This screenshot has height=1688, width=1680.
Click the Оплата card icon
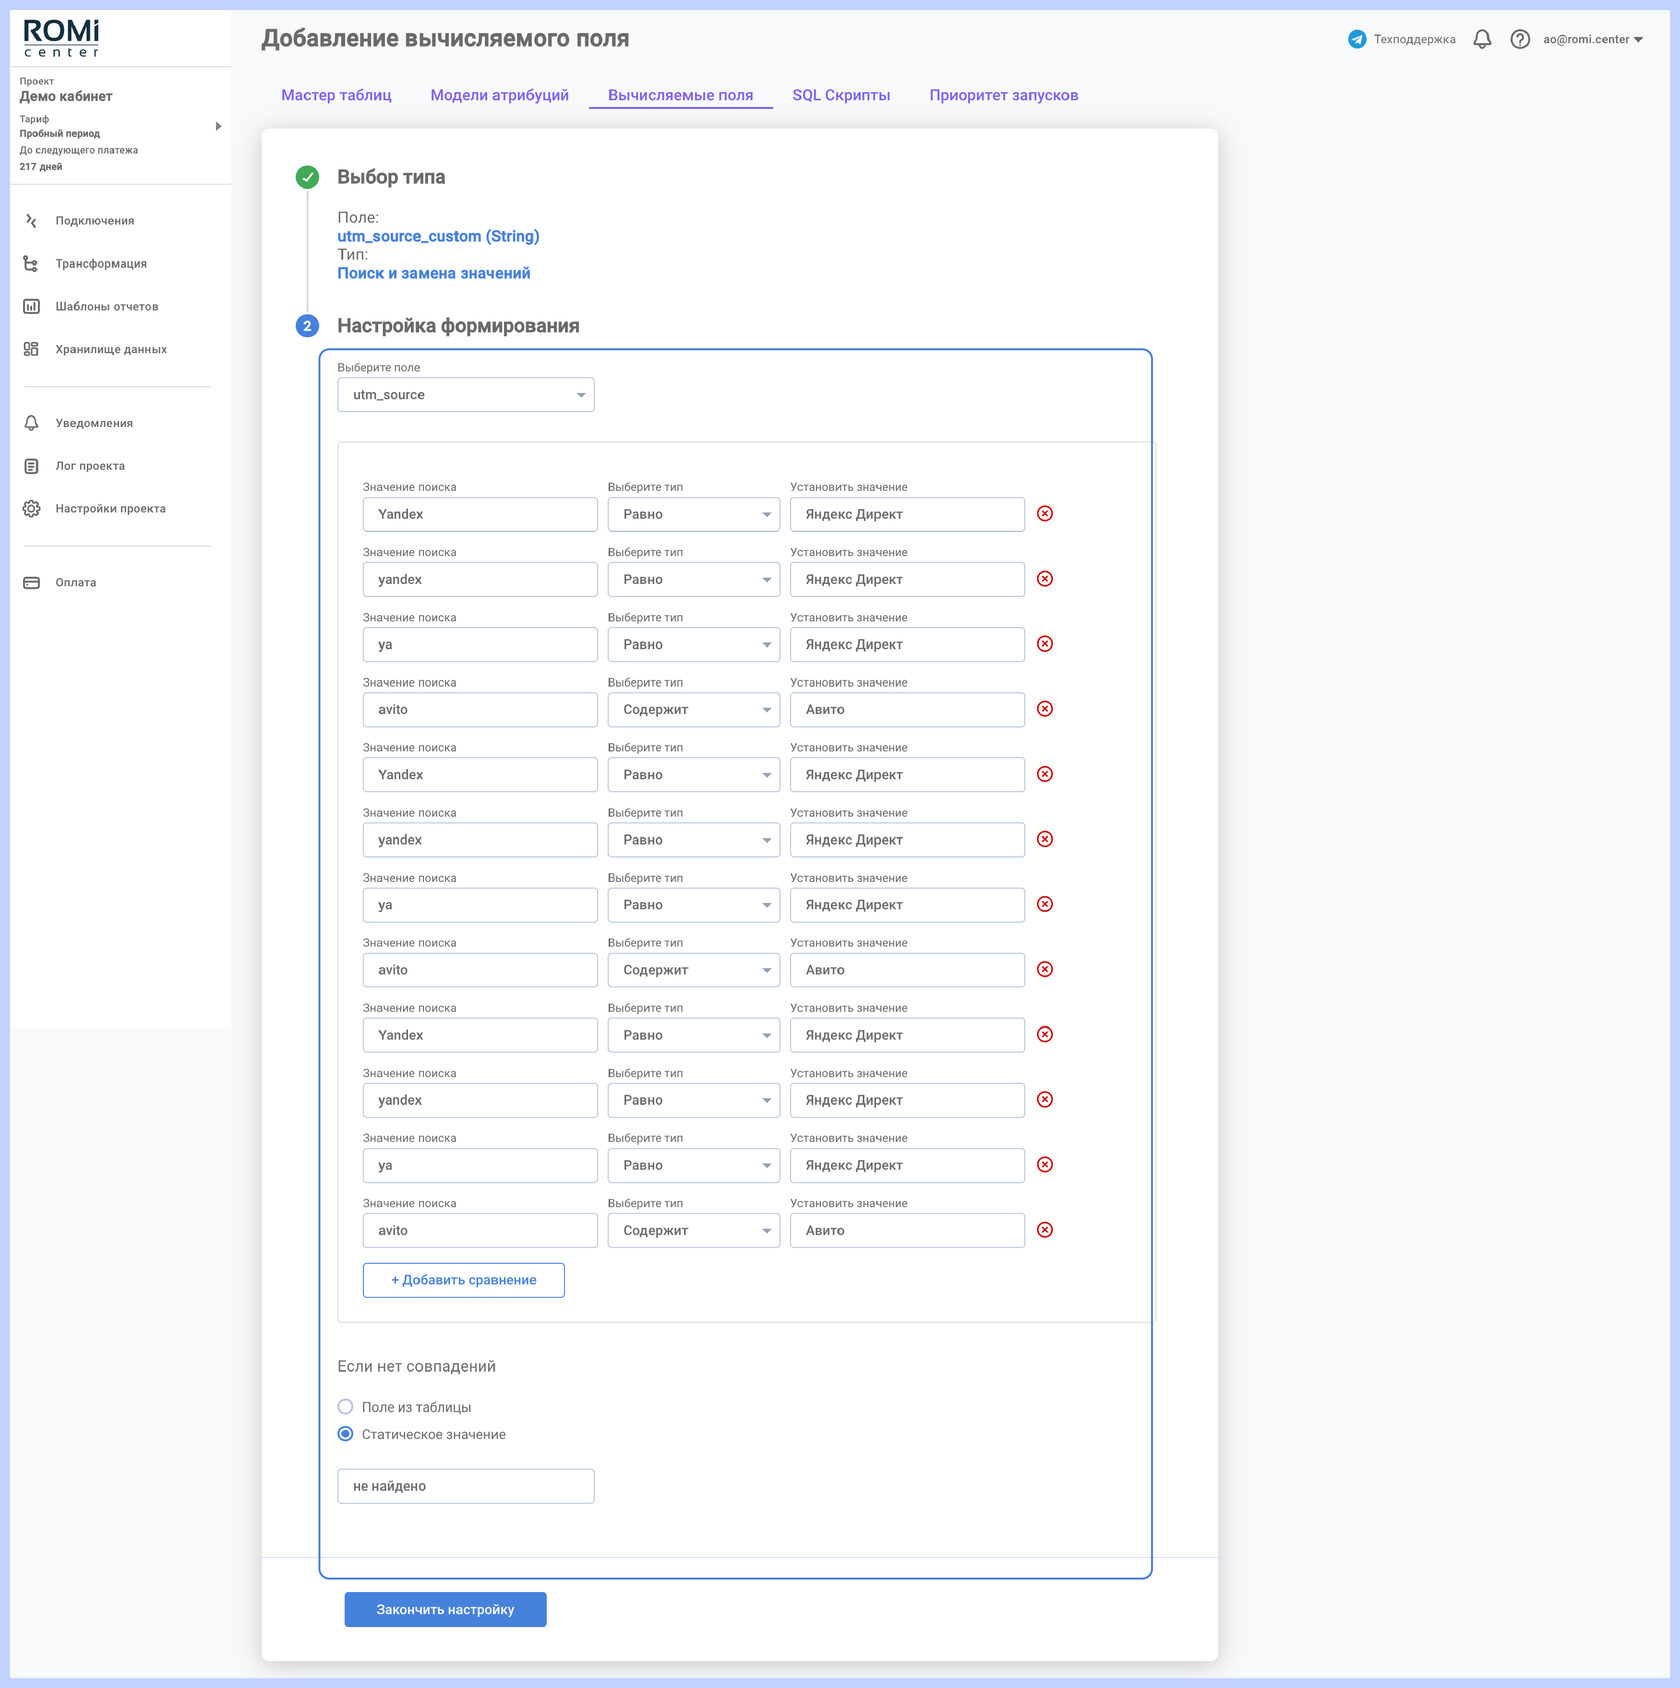click(31, 583)
